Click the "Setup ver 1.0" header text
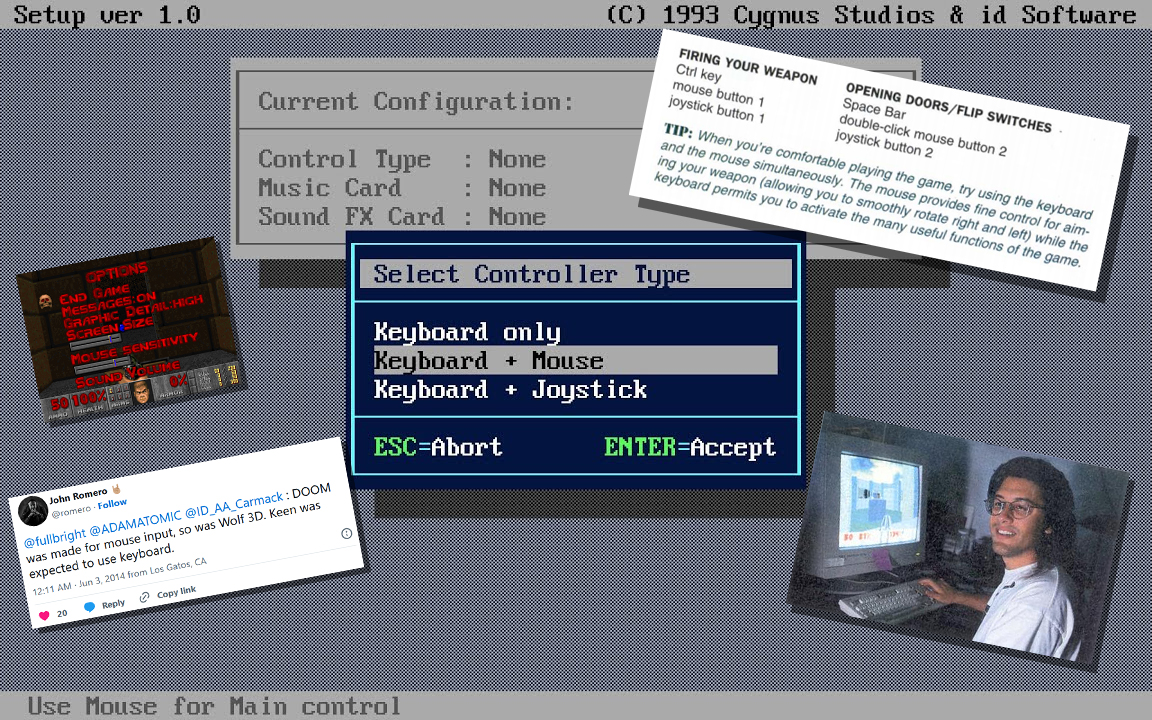Screen dimensions: 1152x720 click(107, 15)
